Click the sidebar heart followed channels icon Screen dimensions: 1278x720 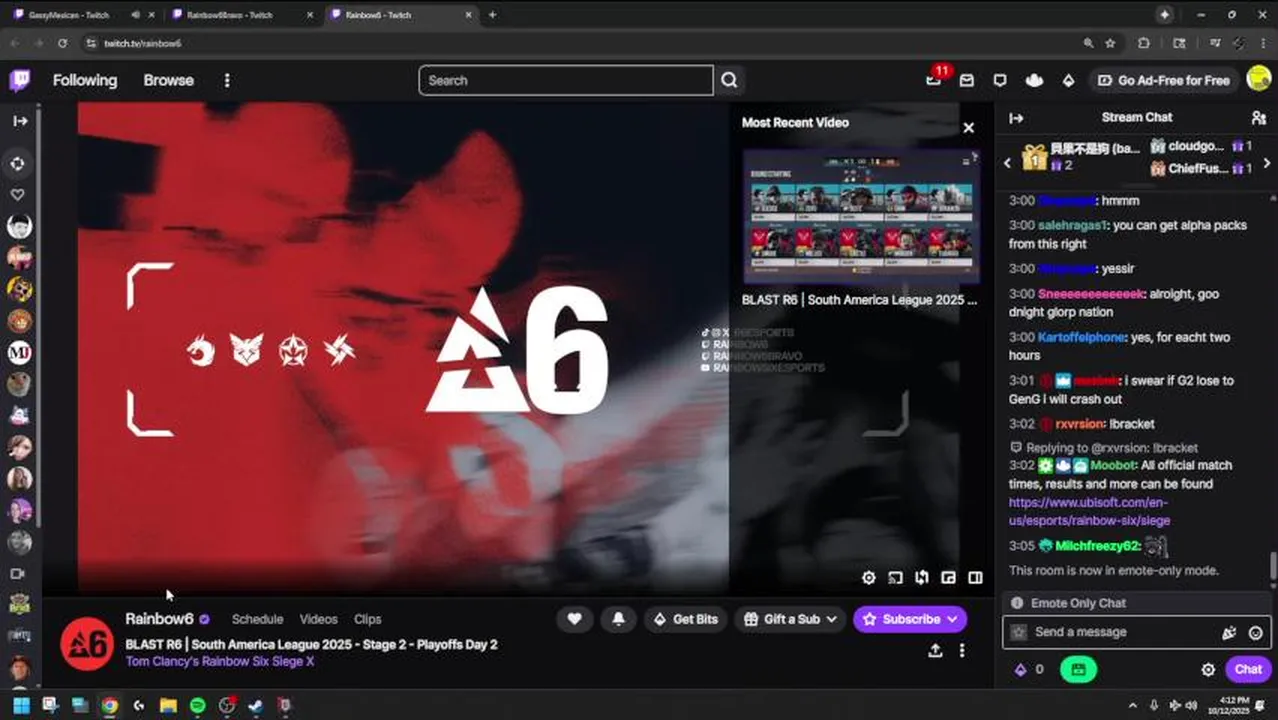(18, 194)
